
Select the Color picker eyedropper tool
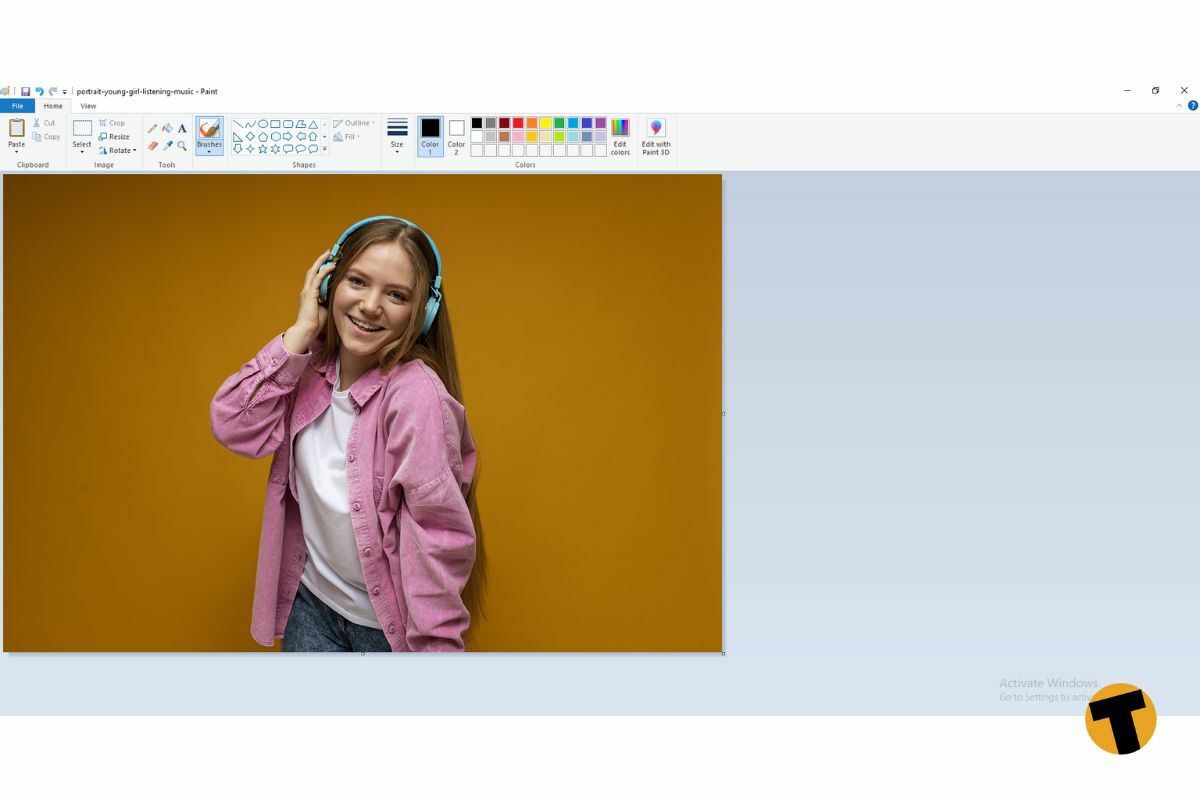click(x=167, y=146)
